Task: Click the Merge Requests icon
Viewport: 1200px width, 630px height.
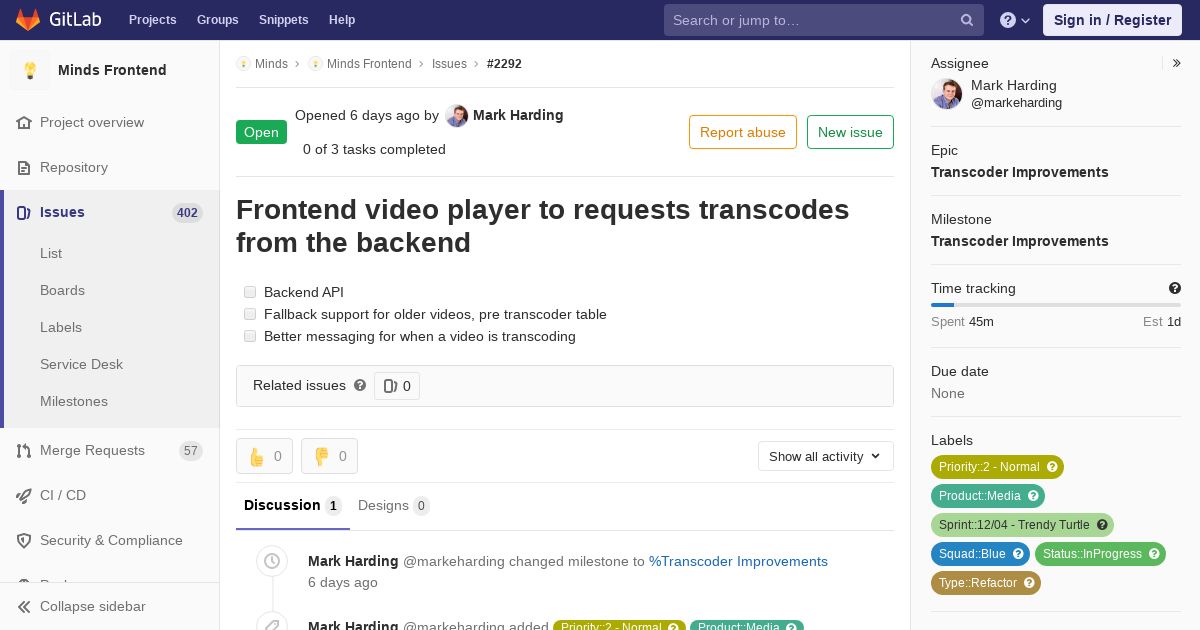Action: pyautogui.click(x=24, y=451)
